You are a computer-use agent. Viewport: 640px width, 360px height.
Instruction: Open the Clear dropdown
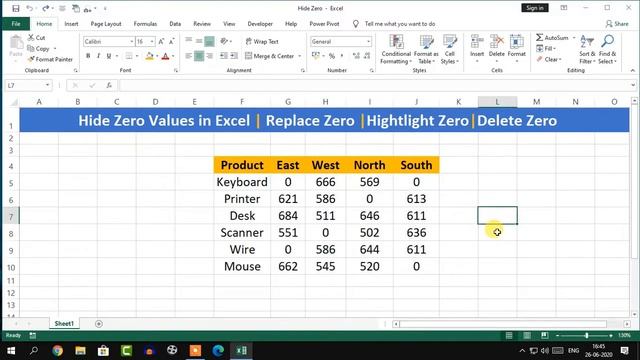click(549, 60)
